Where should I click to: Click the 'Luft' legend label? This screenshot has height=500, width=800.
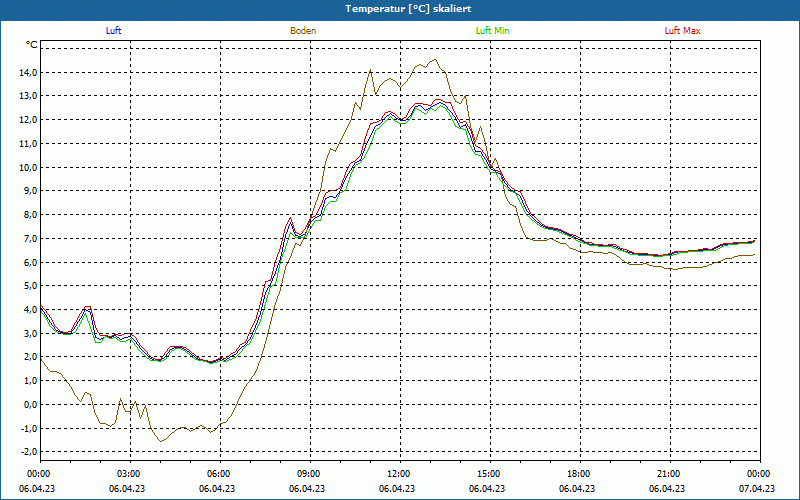click(113, 31)
